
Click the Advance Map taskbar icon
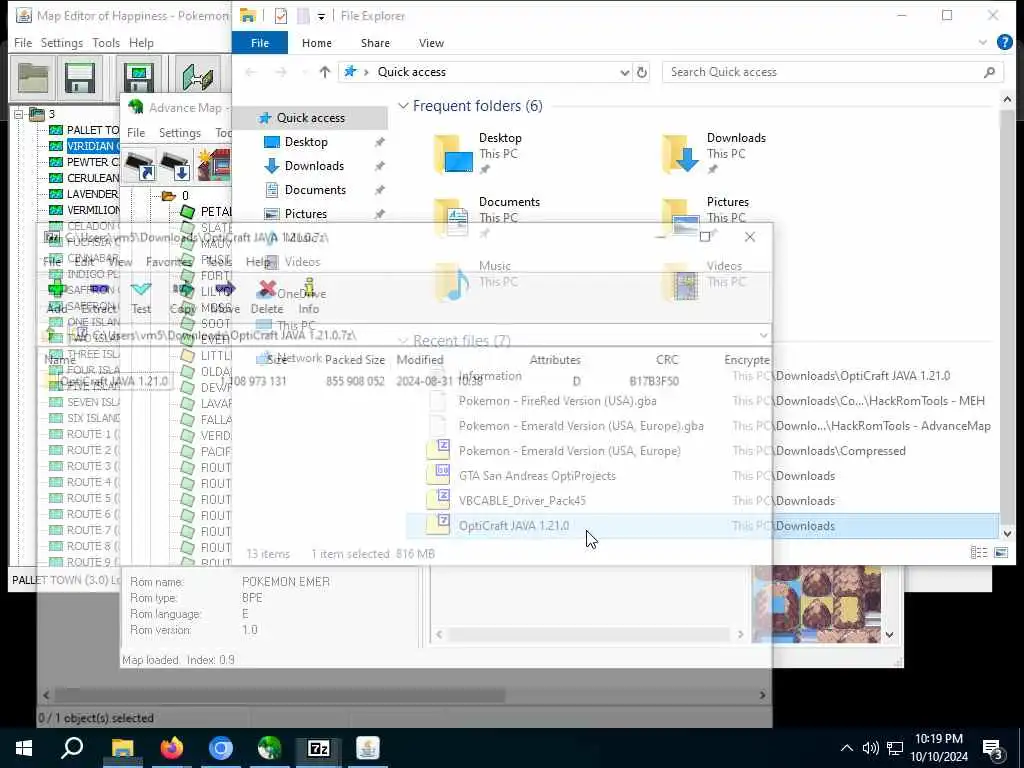click(x=269, y=748)
